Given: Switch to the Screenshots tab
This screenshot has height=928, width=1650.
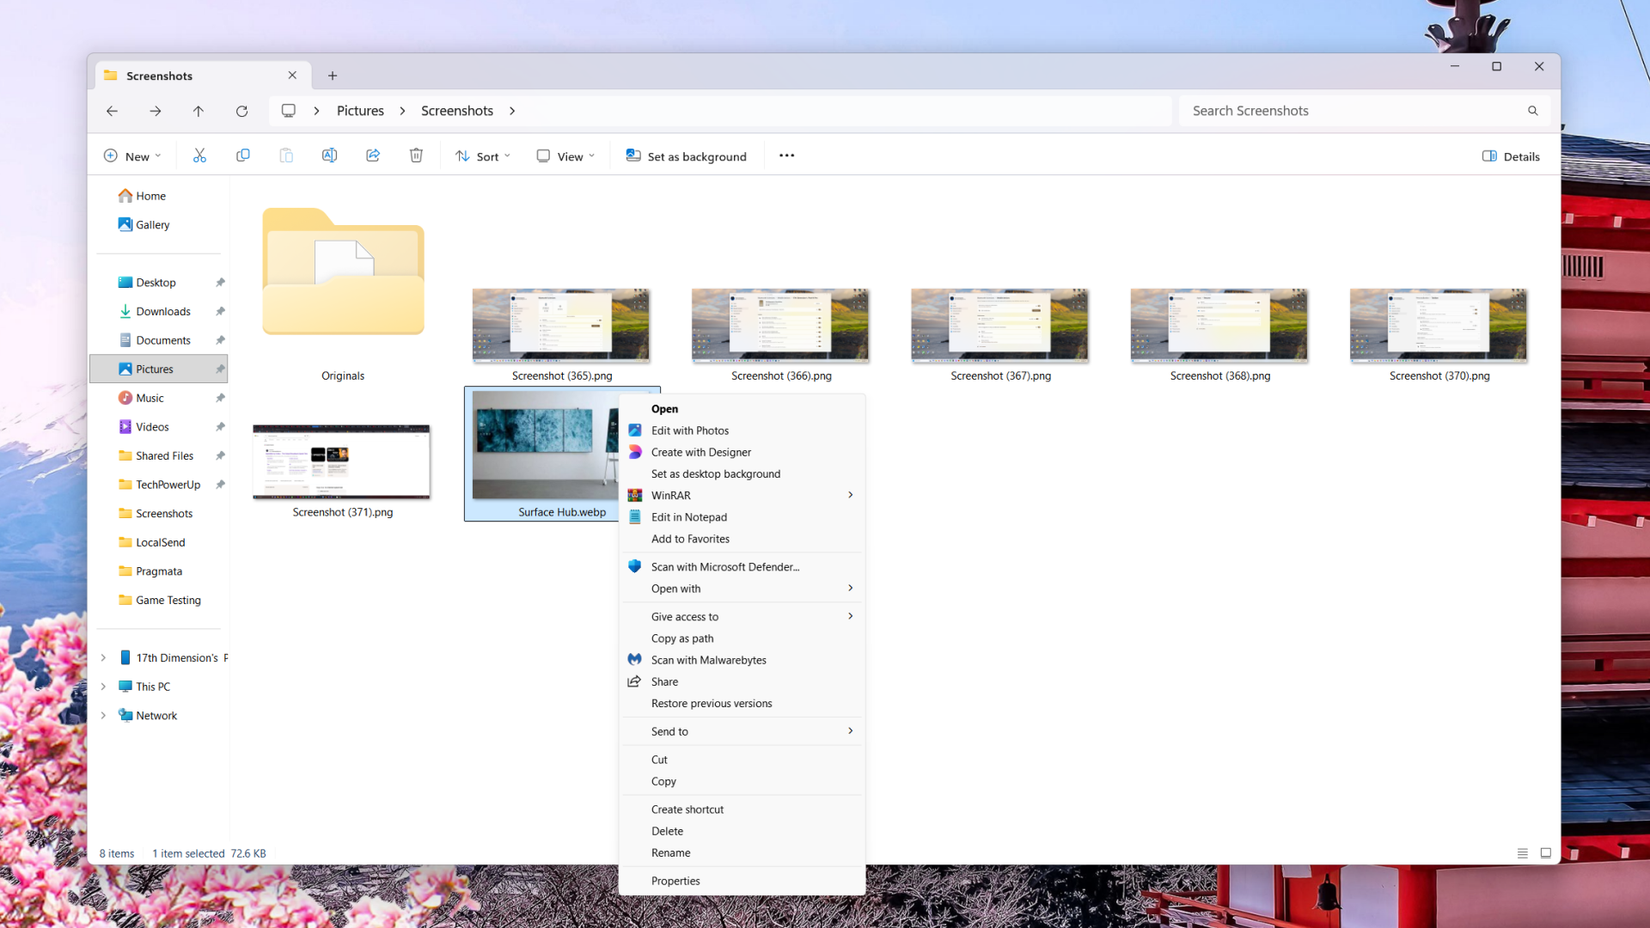Looking at the screenshot, I should pyautogui.click(x=160, y=75).
